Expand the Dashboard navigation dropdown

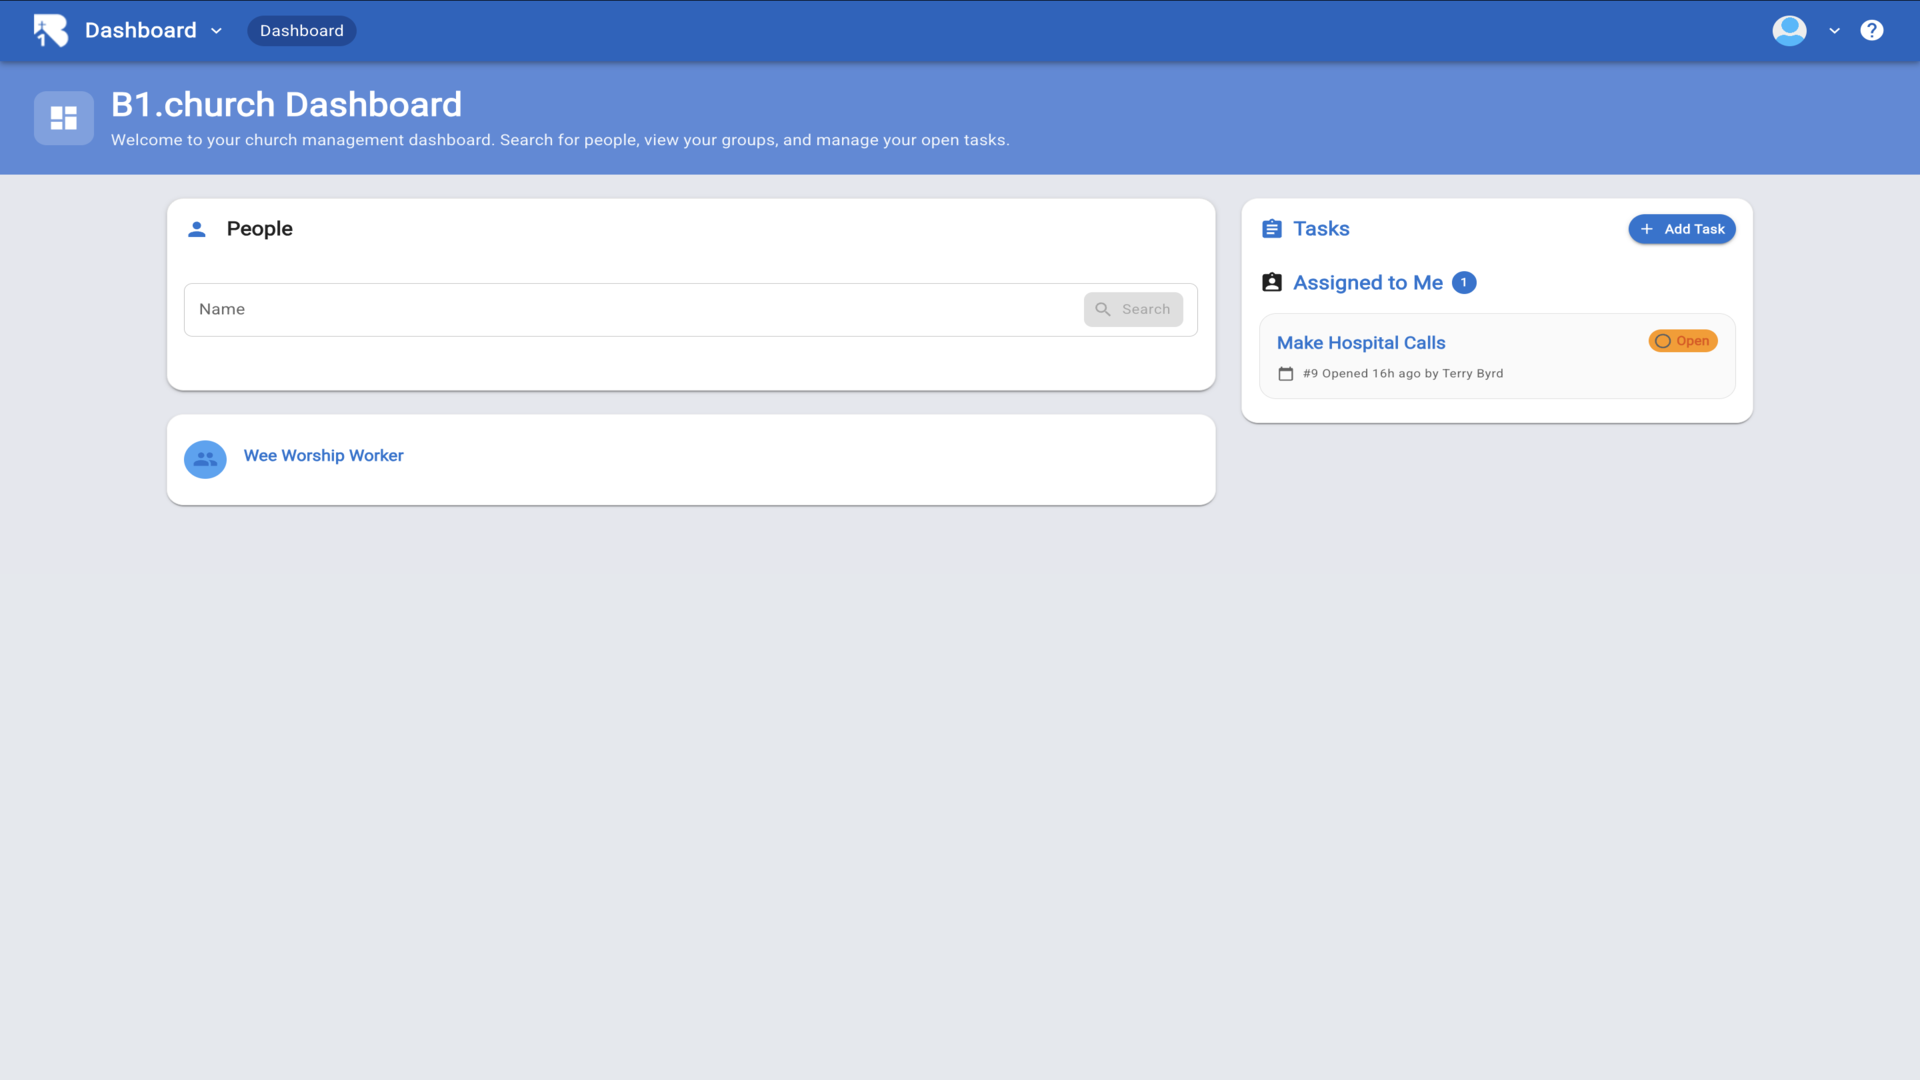tap(216, 31)
